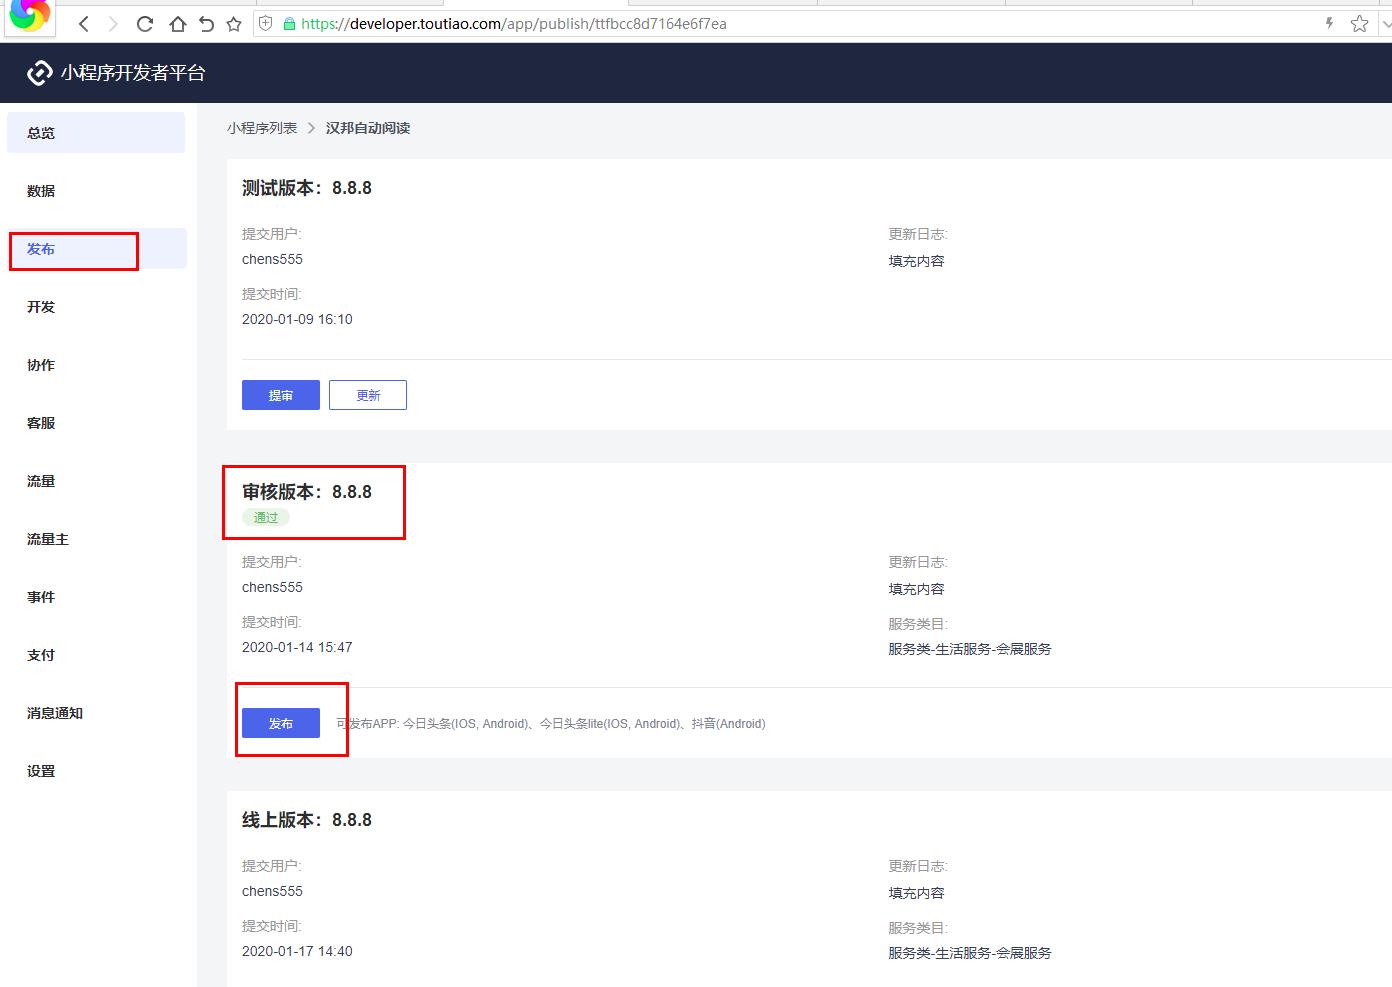The image size is (1392, 987).
Task: Click submit time 2020-01-17 14:40
Action: (x=297, y=951)
